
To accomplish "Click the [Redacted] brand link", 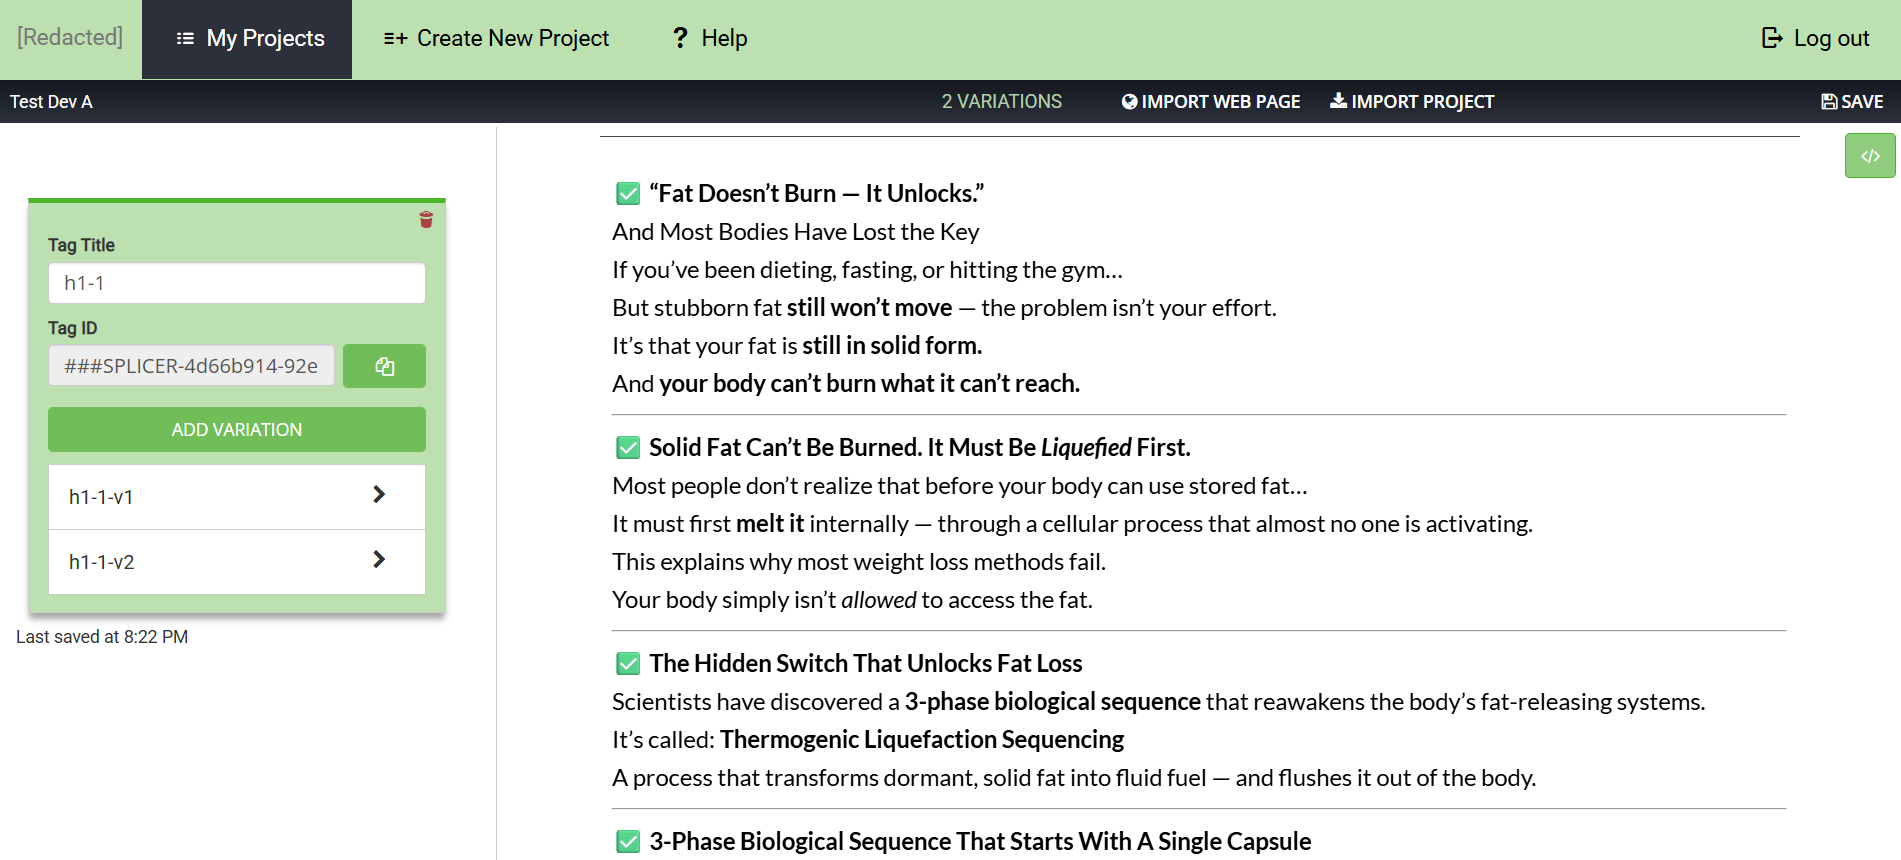I will coord(70,37).
